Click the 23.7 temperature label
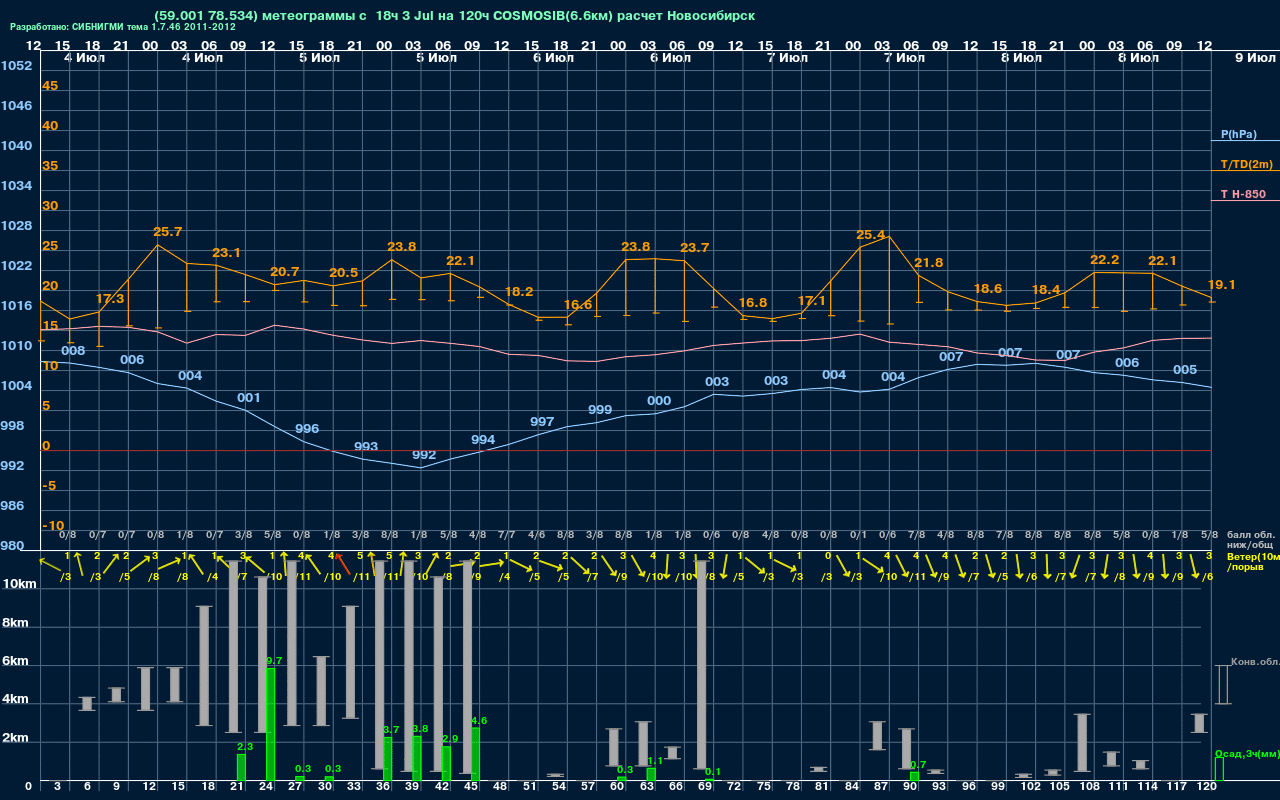Viewport: 1280px width, 800px height. (695, 248)
